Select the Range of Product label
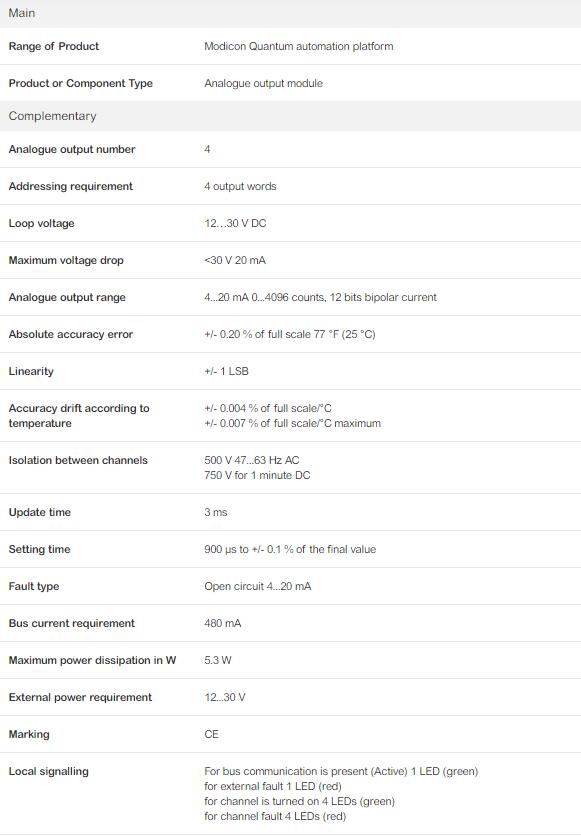This screenshot has height=837, width=581. (x=54, y=46)
